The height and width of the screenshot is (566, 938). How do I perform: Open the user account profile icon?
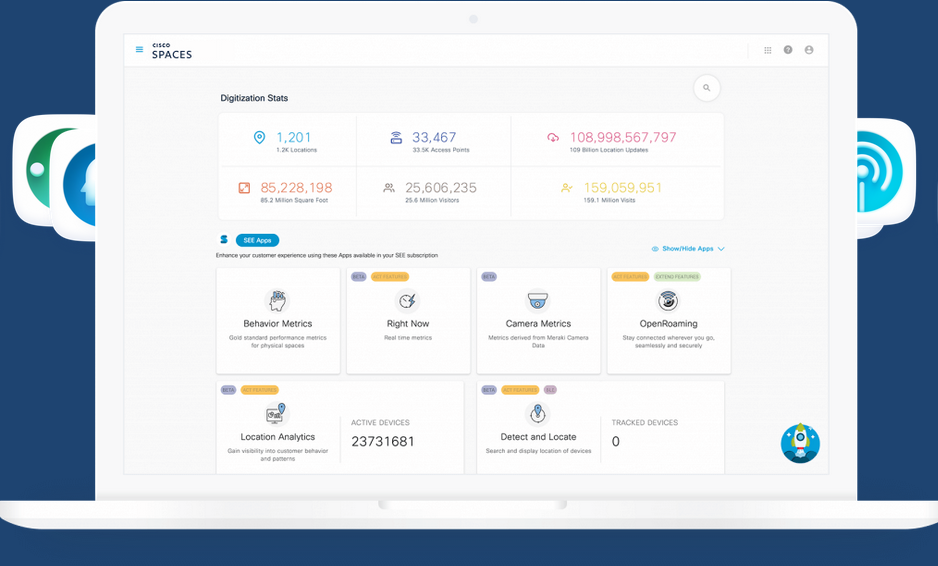point(809,50)
